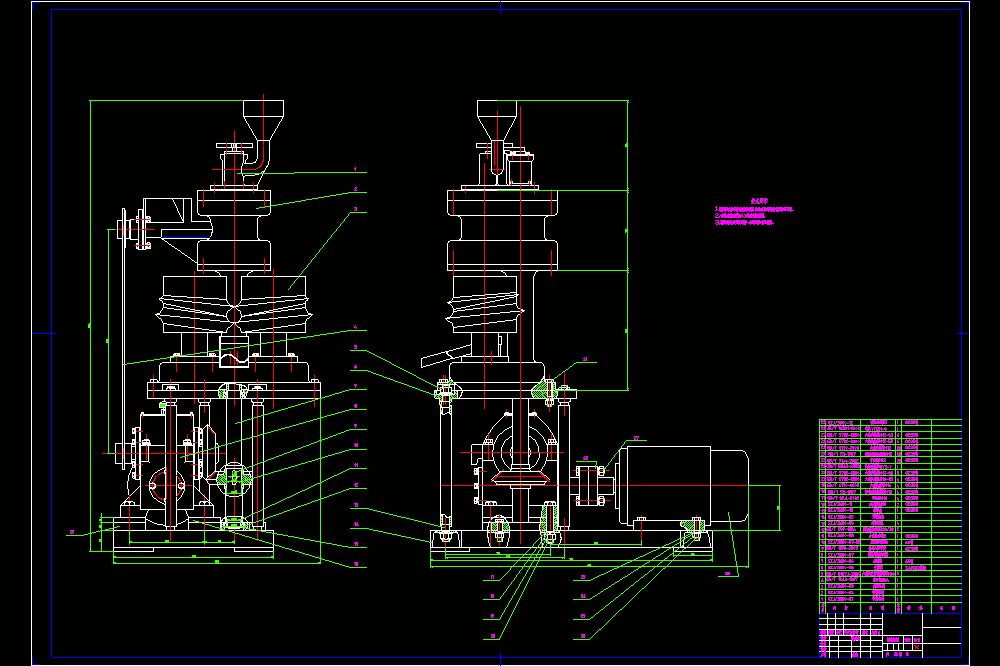
Task: Click the electric motor body in right view
Action: [682, 486]
